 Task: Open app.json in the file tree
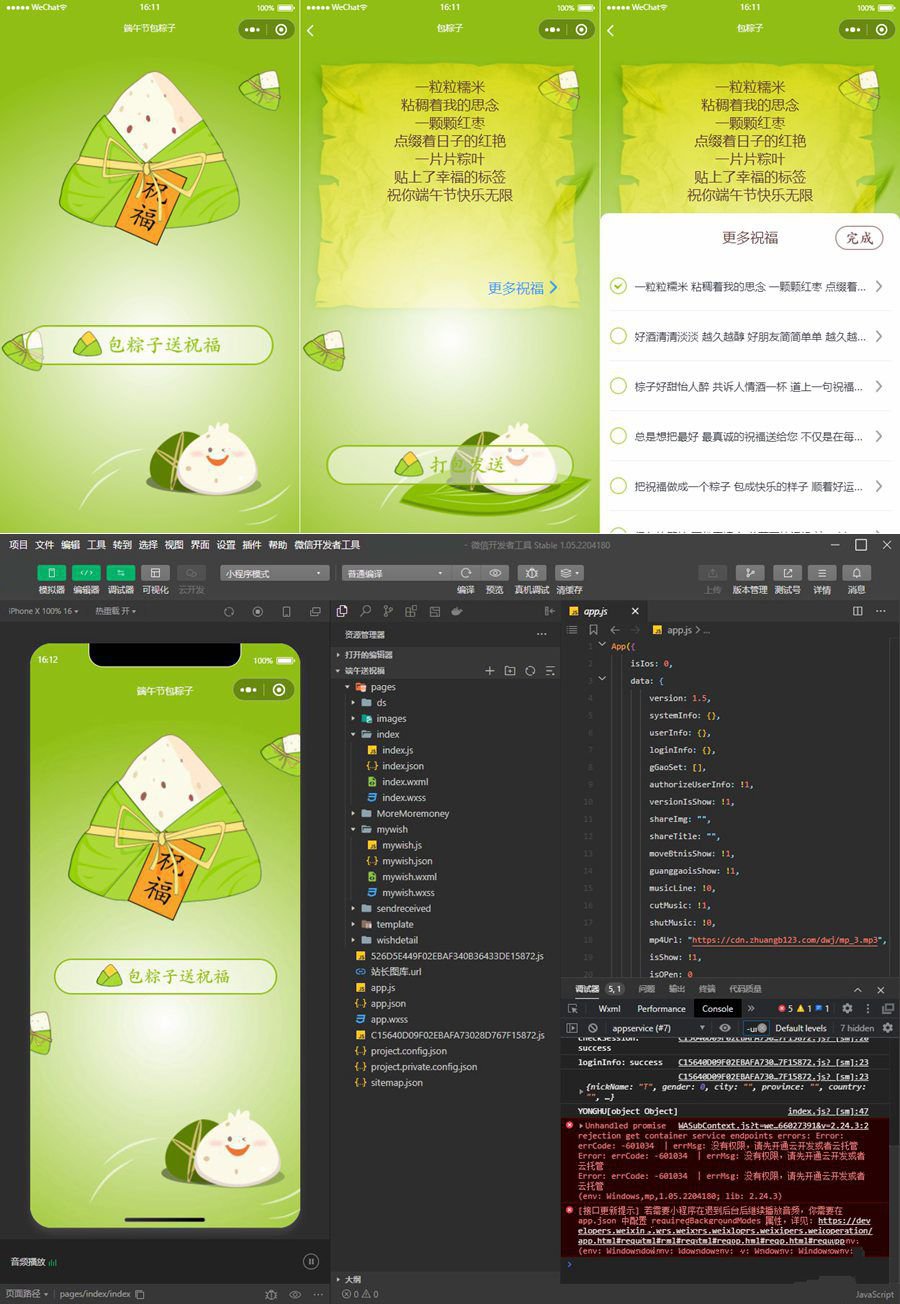pos(388,1003)
